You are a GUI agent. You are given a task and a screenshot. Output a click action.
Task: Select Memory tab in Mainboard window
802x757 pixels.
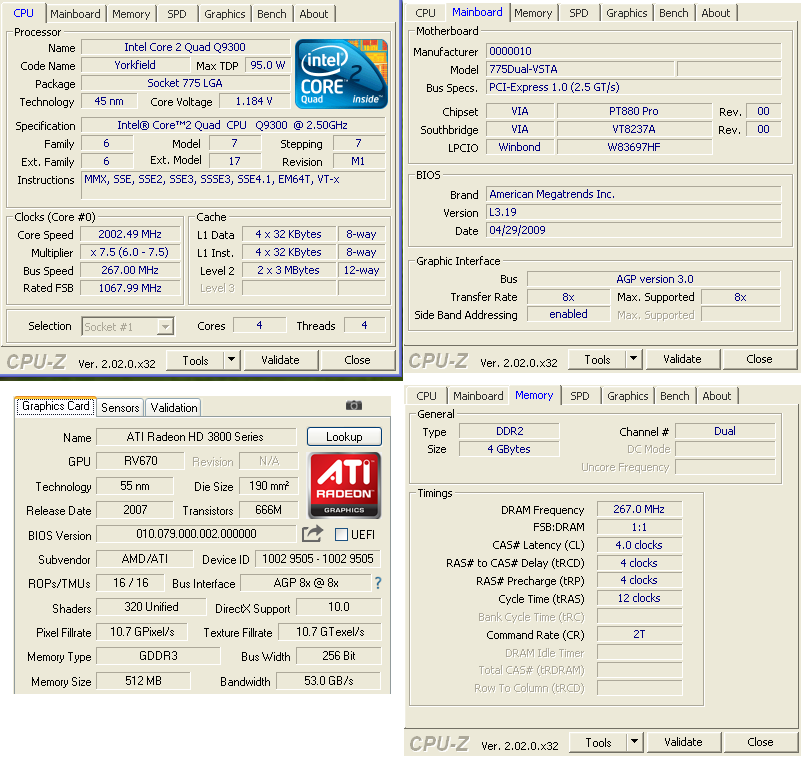(x=533, y=13)
